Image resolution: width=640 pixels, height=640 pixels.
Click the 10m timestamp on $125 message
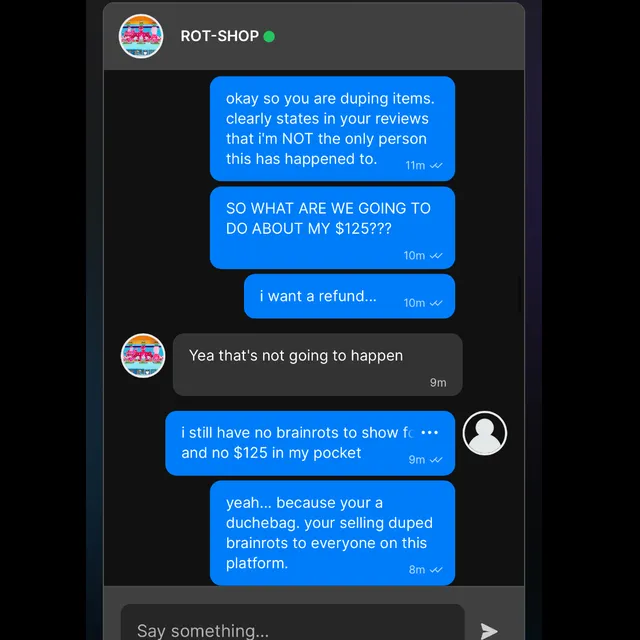pyautogui.click(x=414, y=256)
